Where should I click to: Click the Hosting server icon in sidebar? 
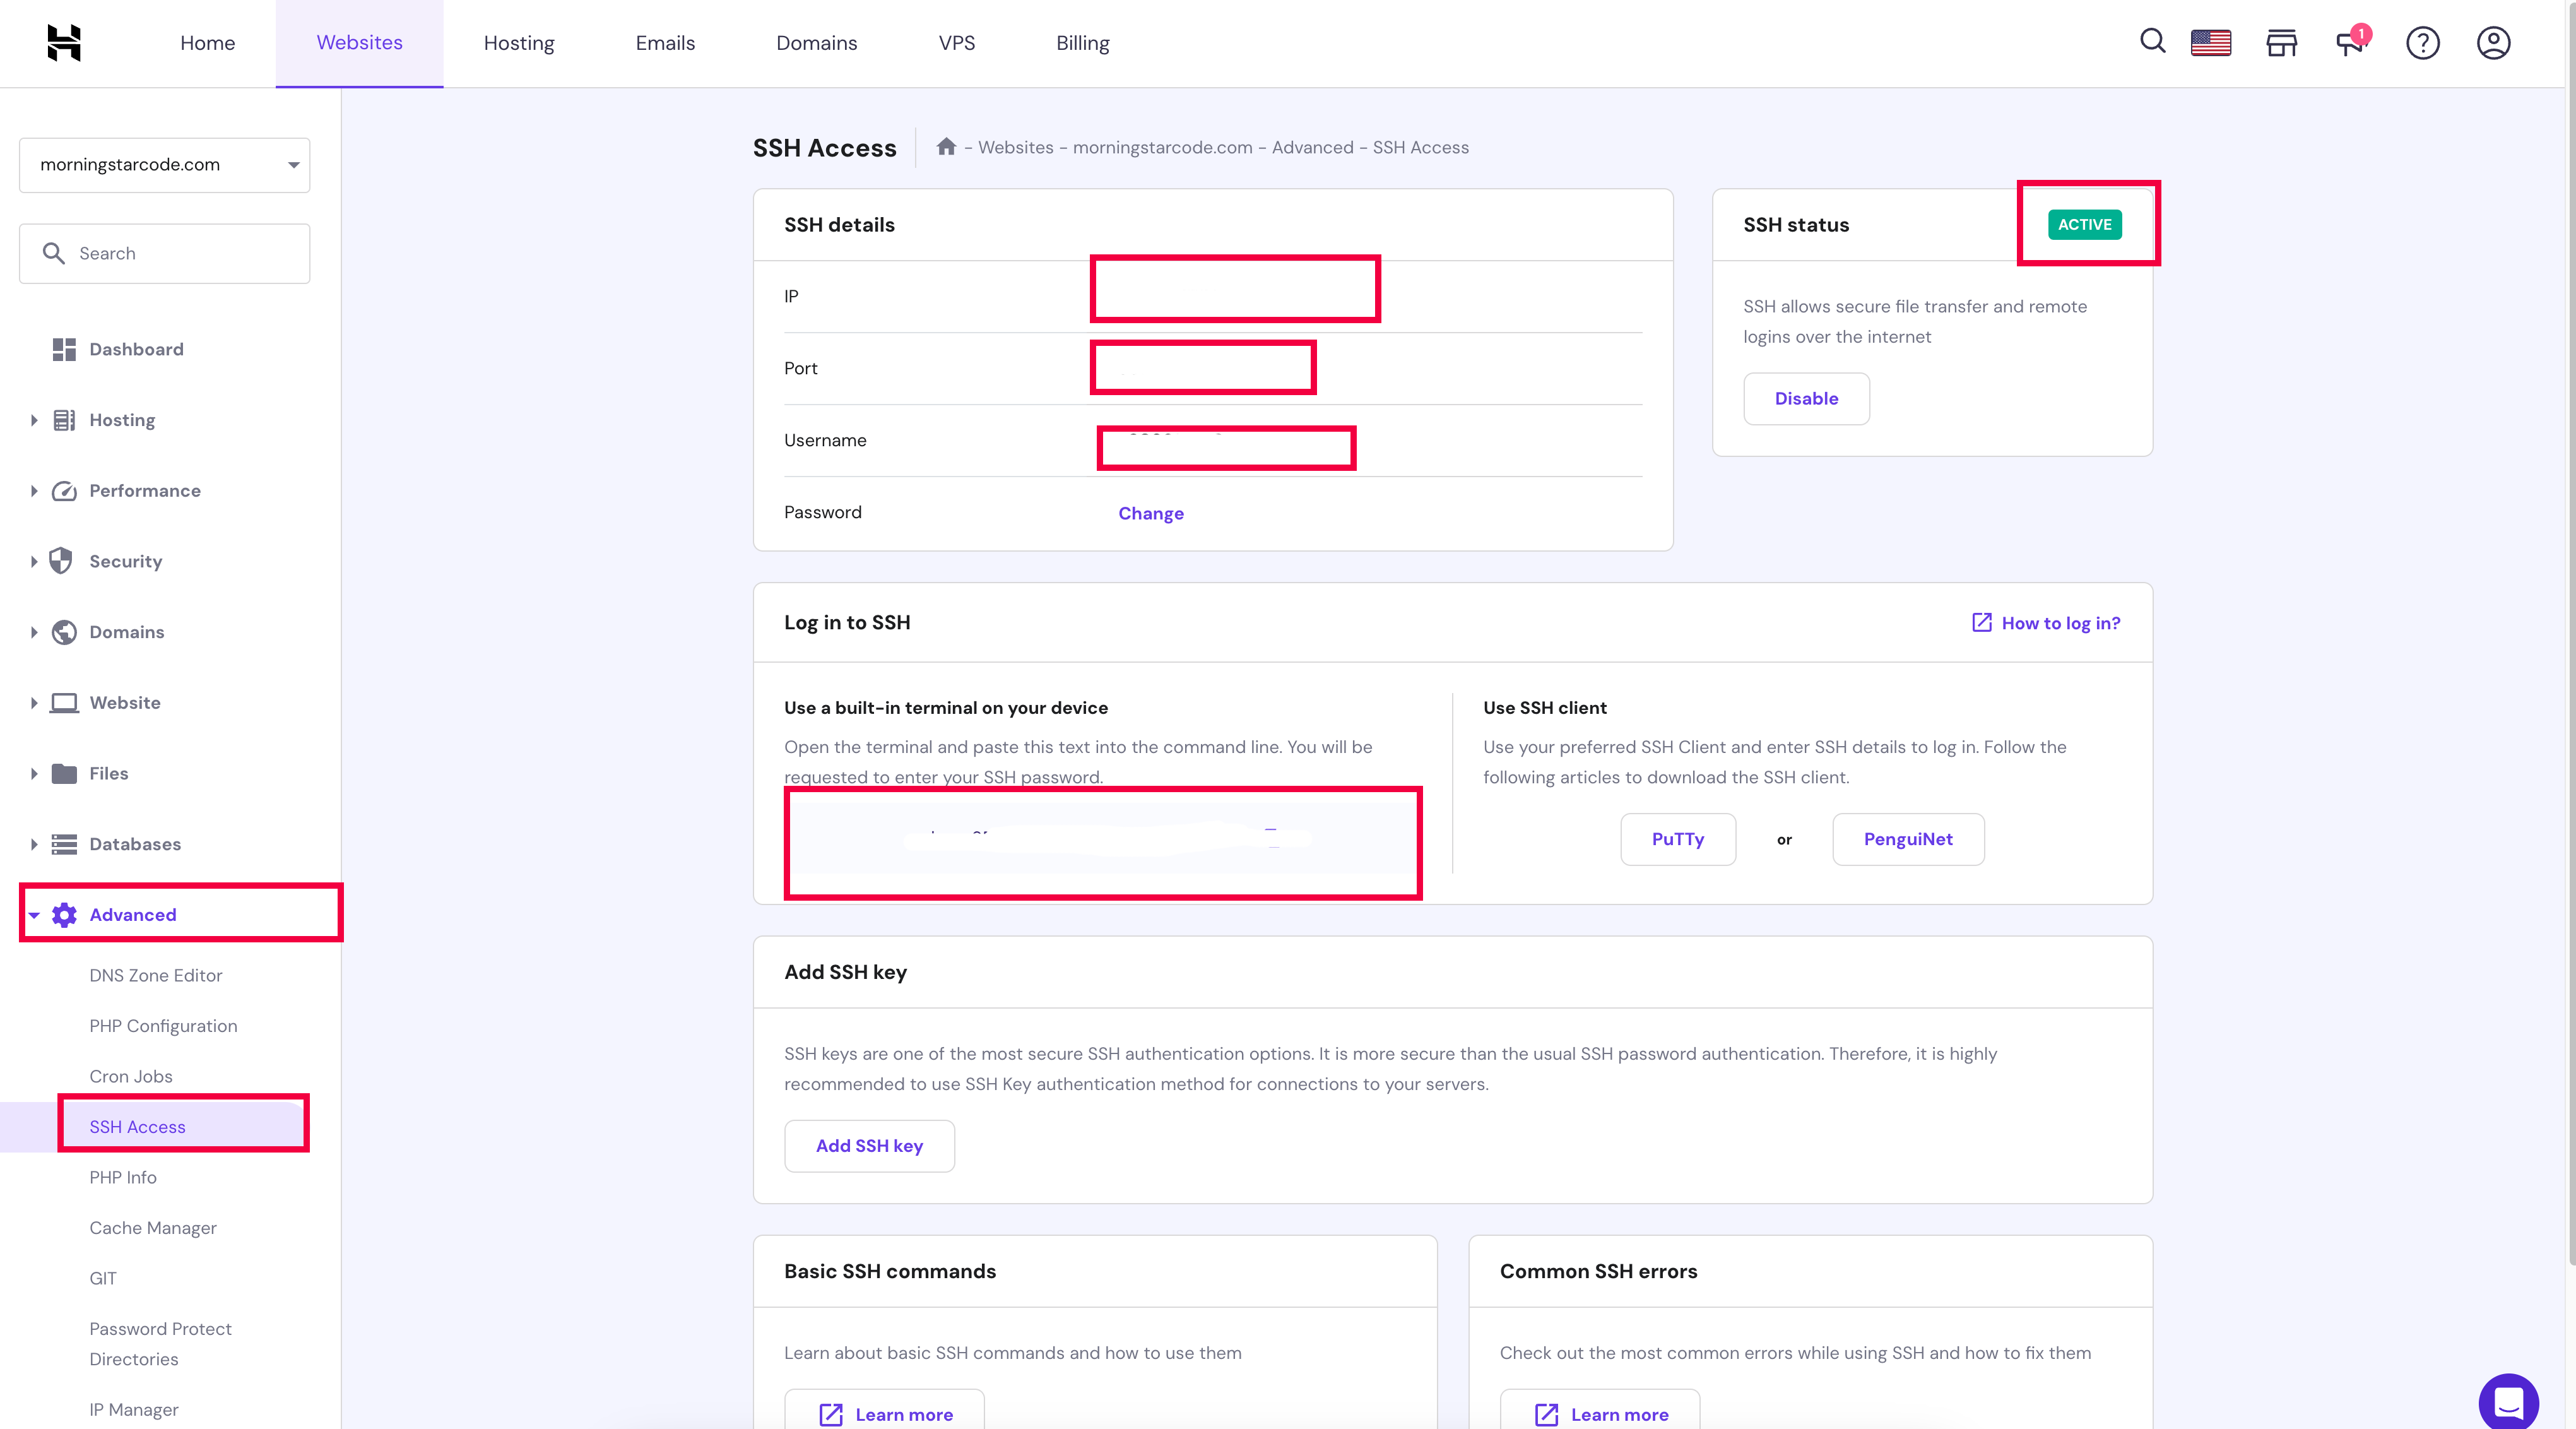click(x=64, y=420)
